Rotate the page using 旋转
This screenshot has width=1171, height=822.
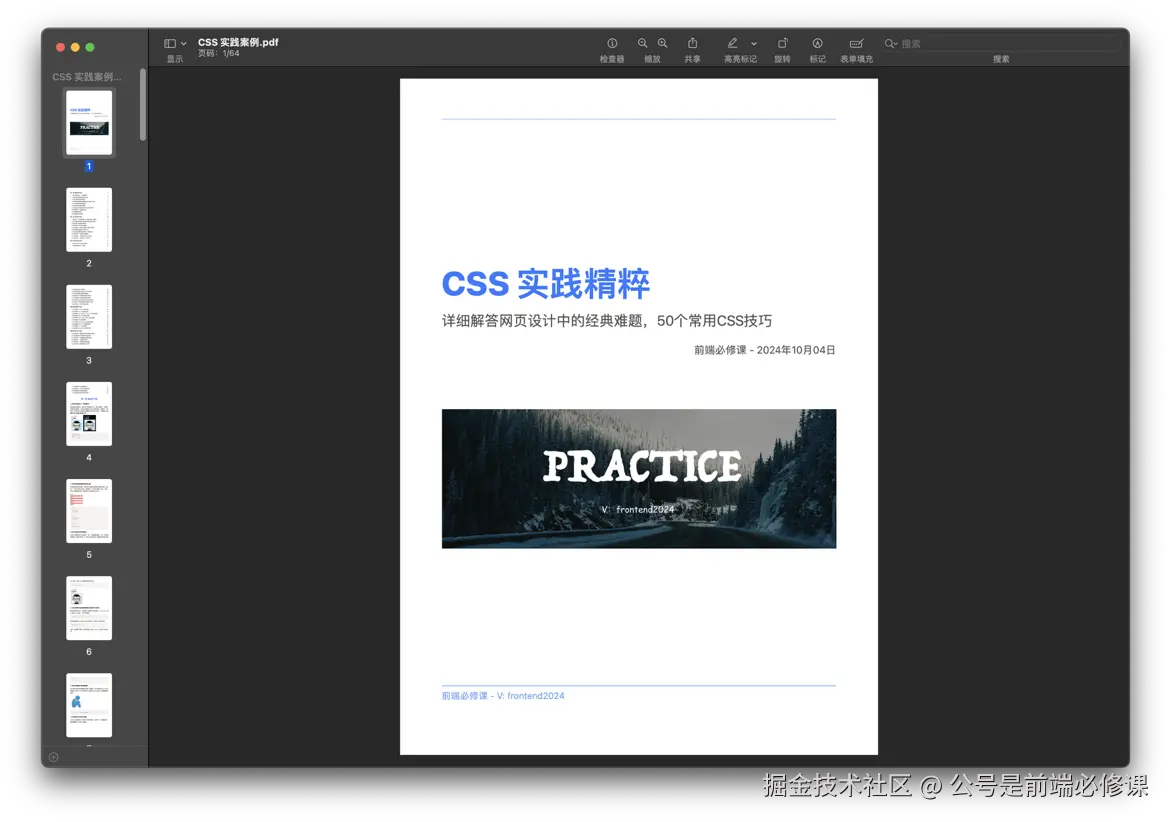tap(783, 43)
